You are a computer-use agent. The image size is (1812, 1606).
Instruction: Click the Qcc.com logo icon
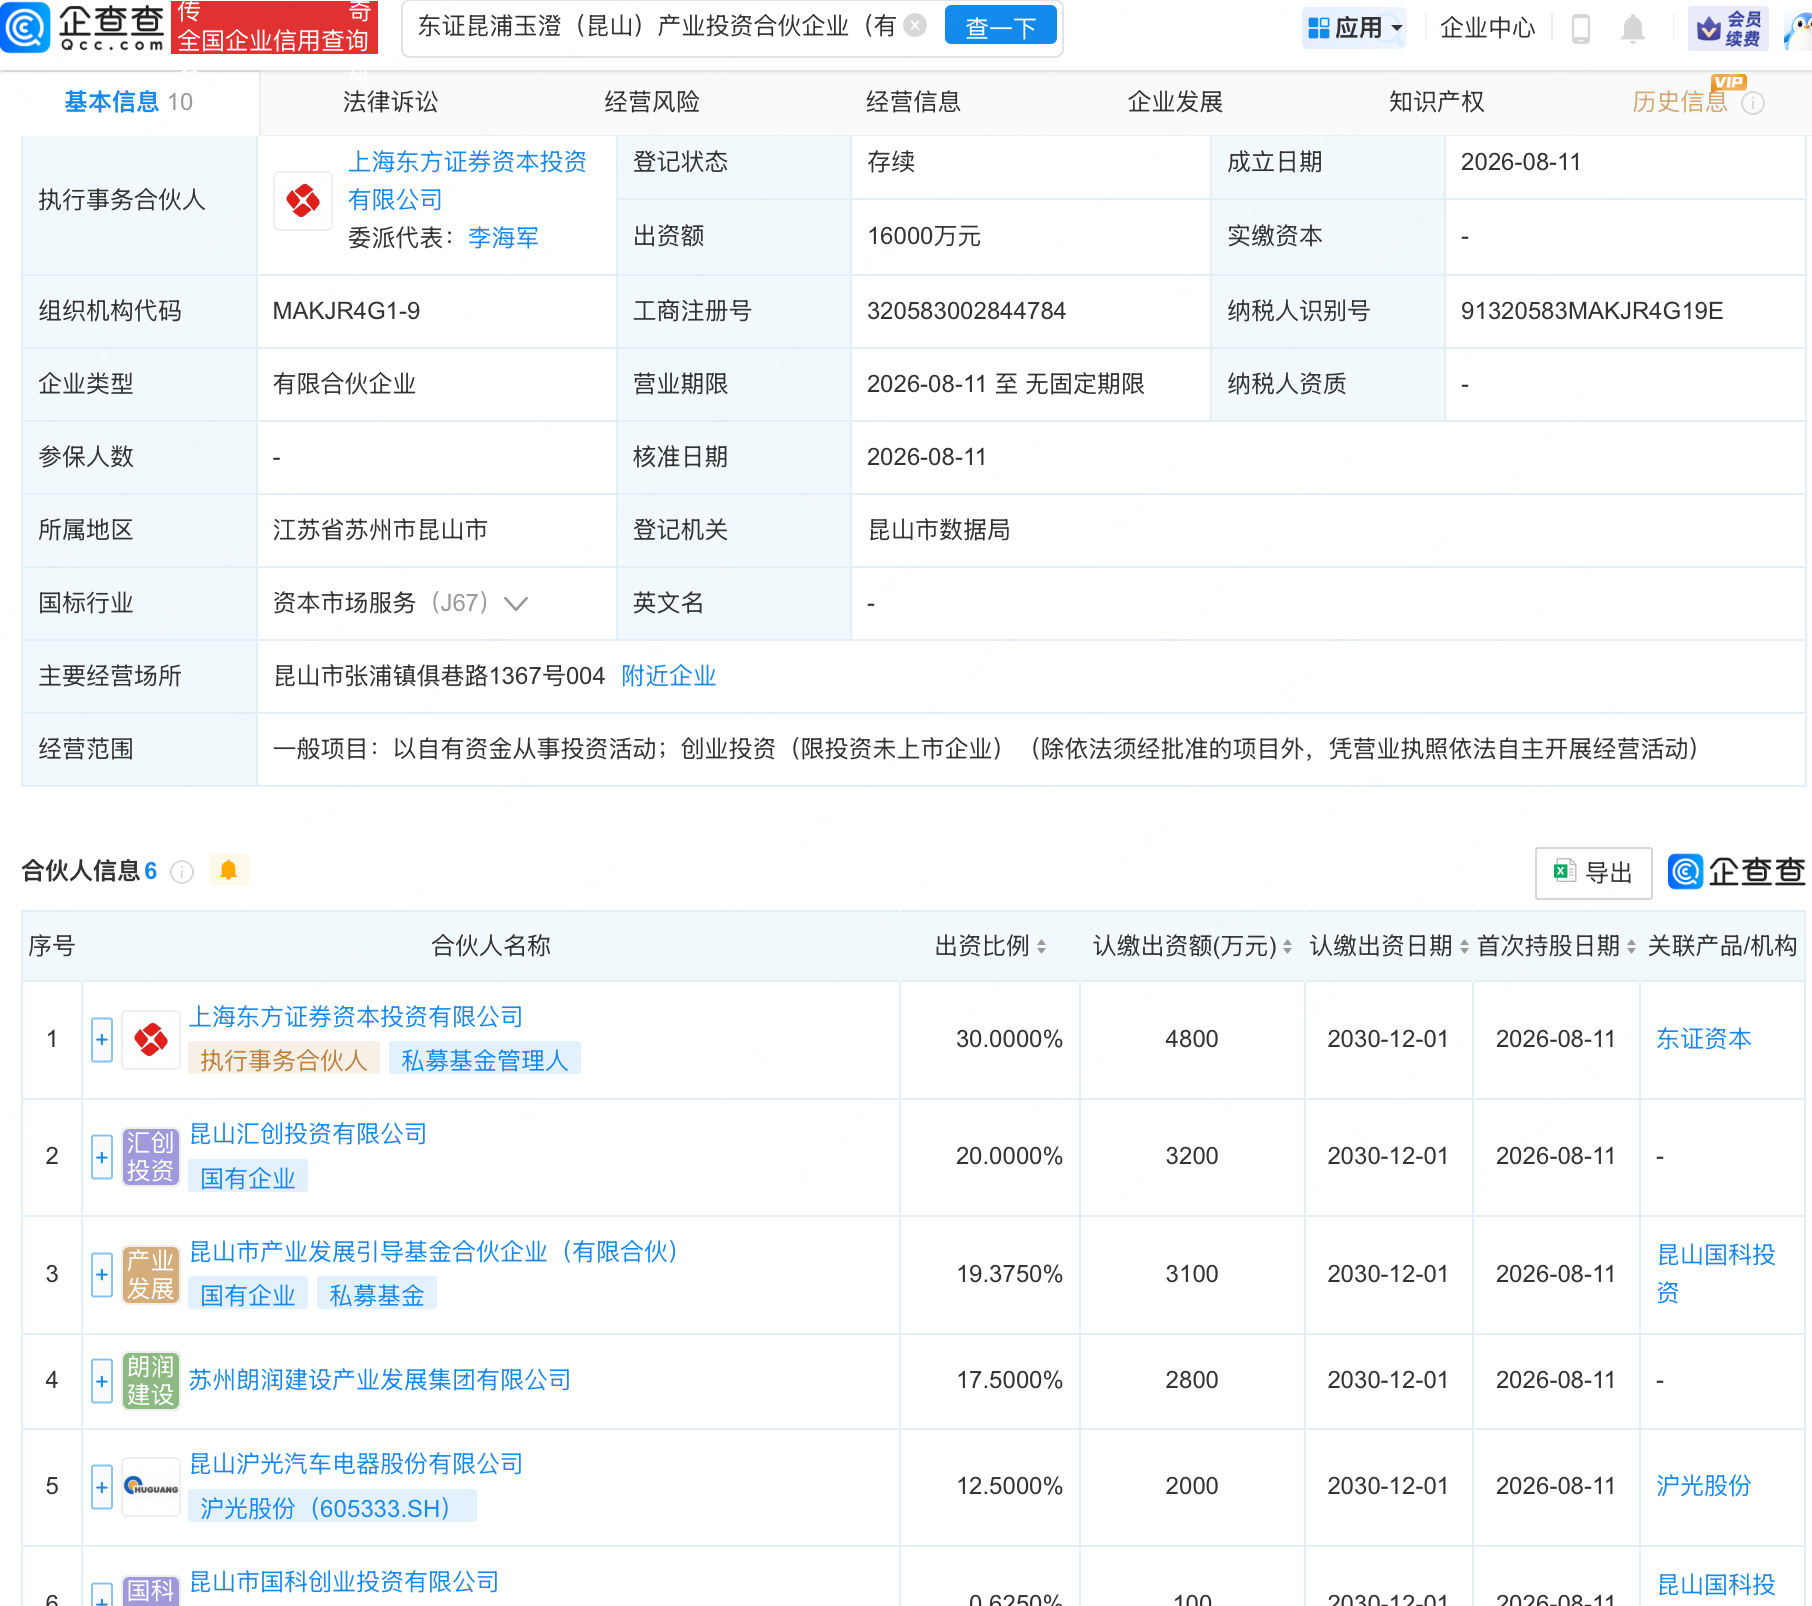tap(25, 27)
